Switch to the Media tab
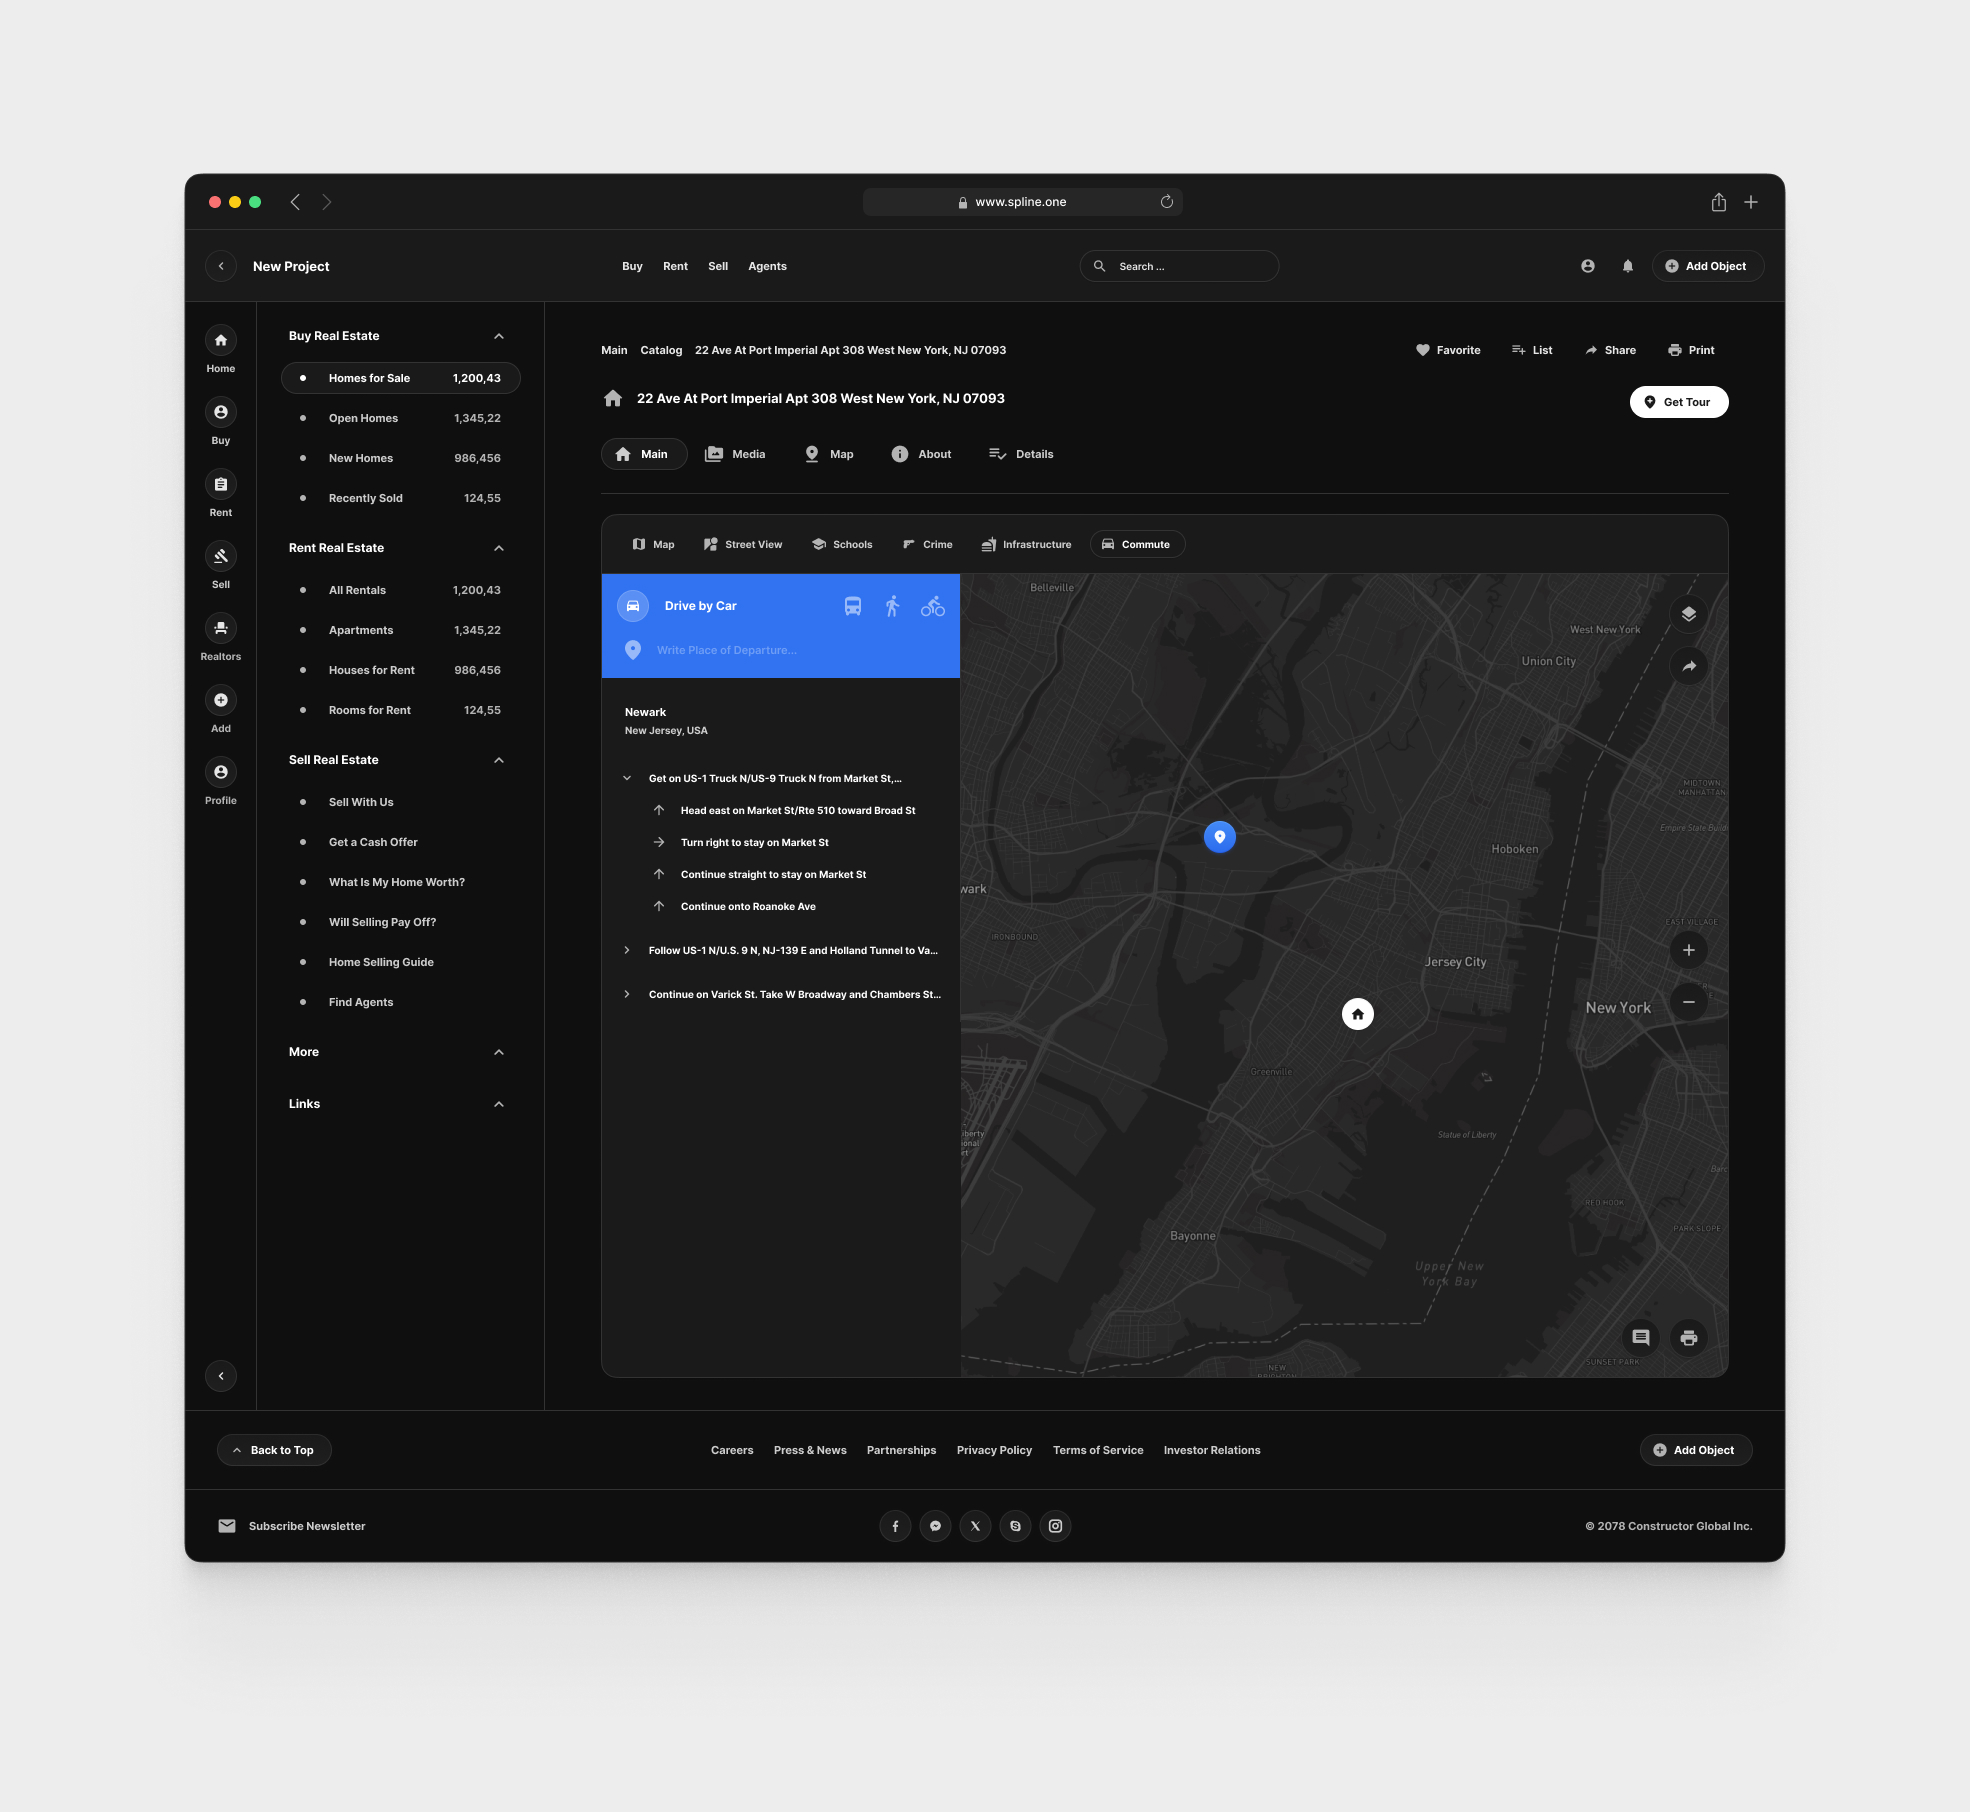 (x=736, y=454)
